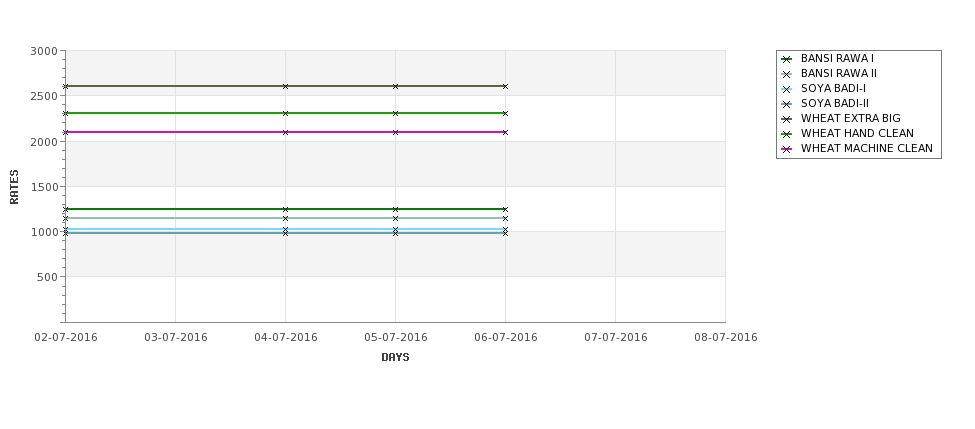Screen dimensions: 975x429
Task: Click BANSI RAWA II data point on 06-07-2016
Action: click(x=506, y=218)
